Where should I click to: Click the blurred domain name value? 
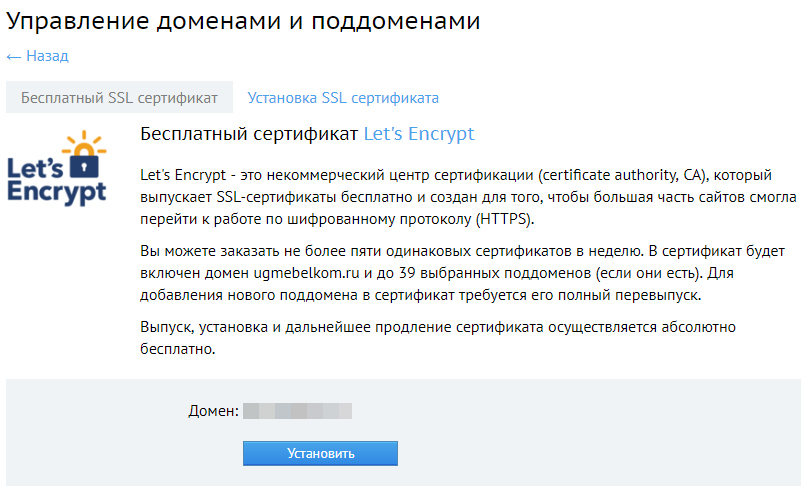pos(298,411)
